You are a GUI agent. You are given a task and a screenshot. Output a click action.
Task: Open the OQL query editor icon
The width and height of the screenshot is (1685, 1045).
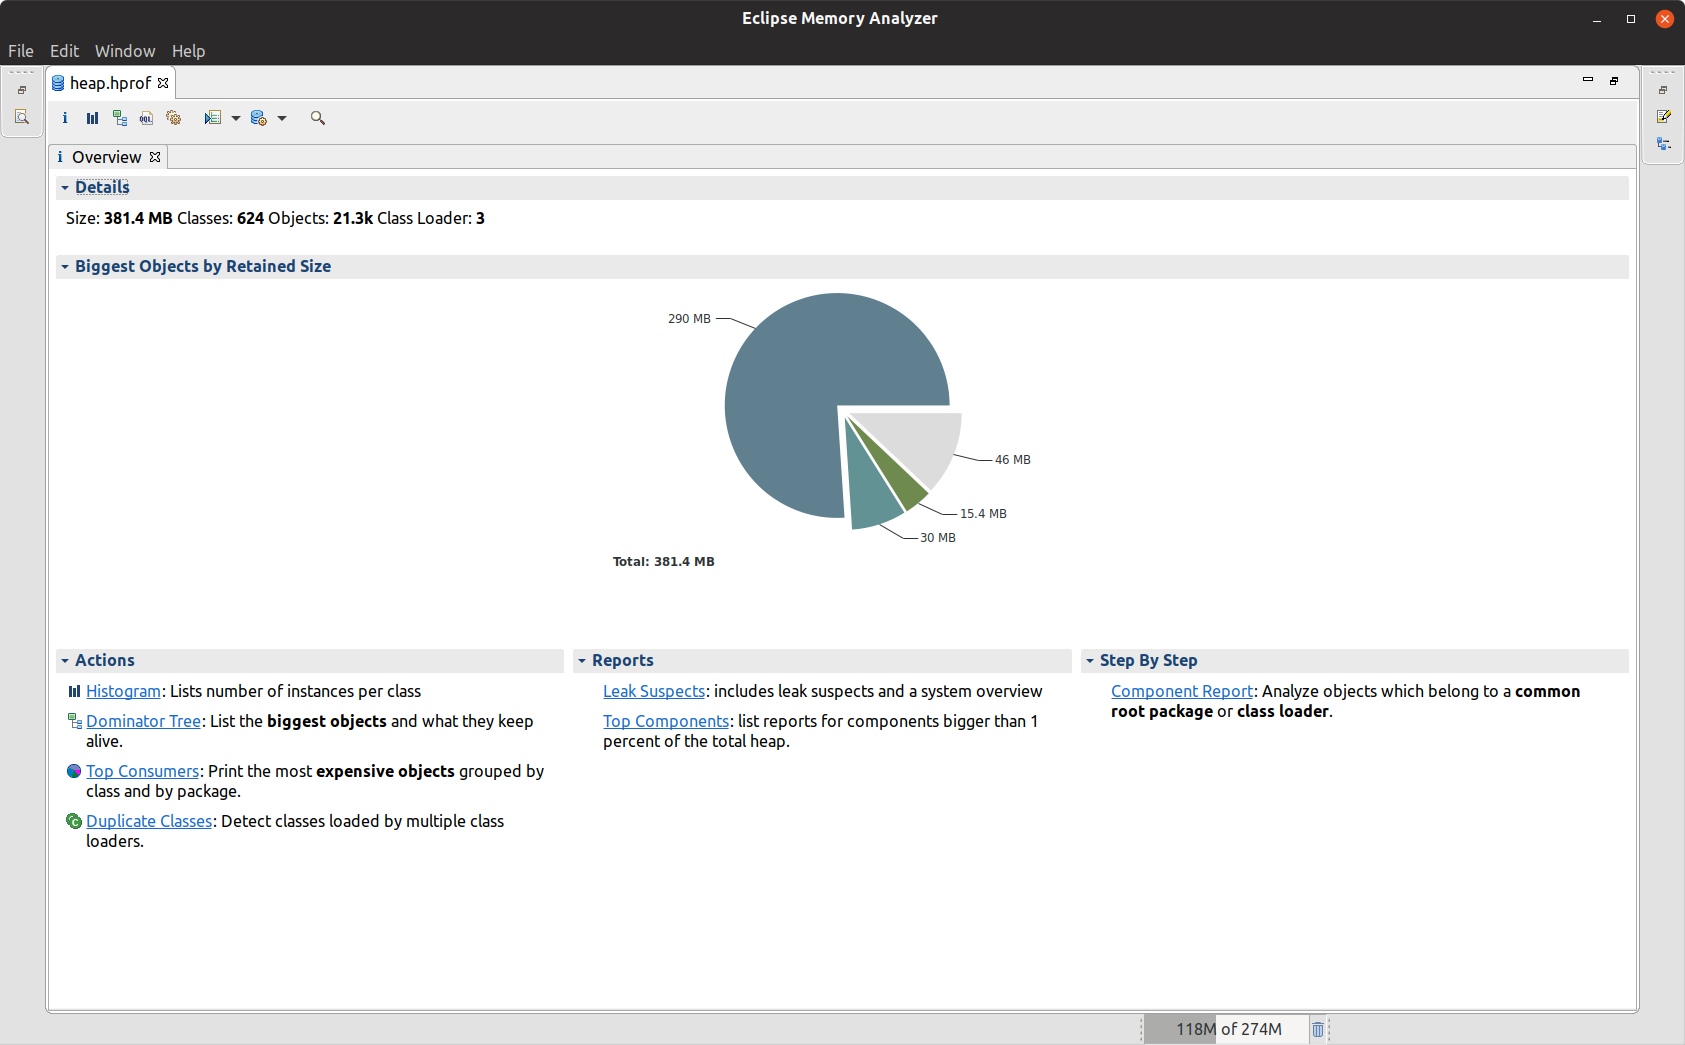click(x=146, y=118)
